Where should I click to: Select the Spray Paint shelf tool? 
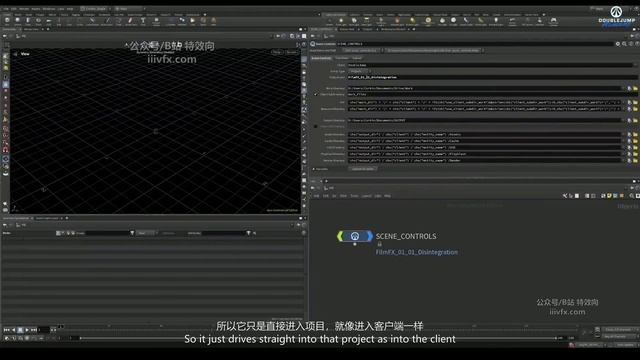point(130,21)
